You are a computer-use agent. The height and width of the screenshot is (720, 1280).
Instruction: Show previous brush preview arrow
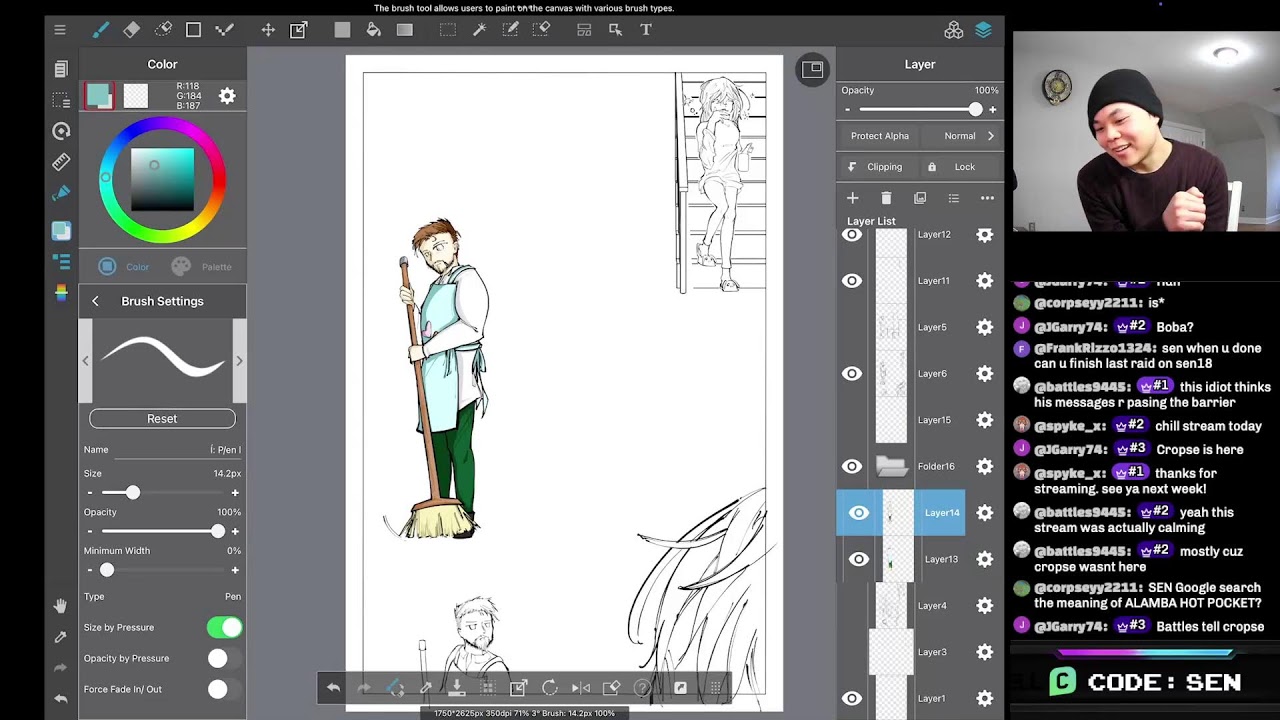(x=85, y=360)
